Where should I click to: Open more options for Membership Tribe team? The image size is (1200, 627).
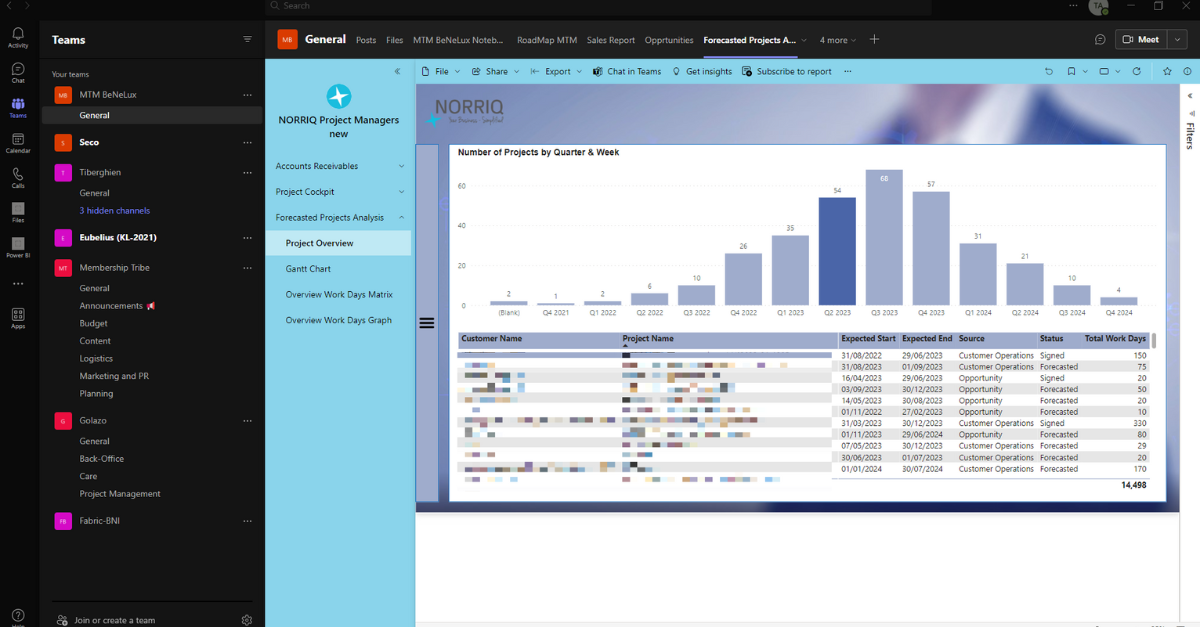[247, 268]
